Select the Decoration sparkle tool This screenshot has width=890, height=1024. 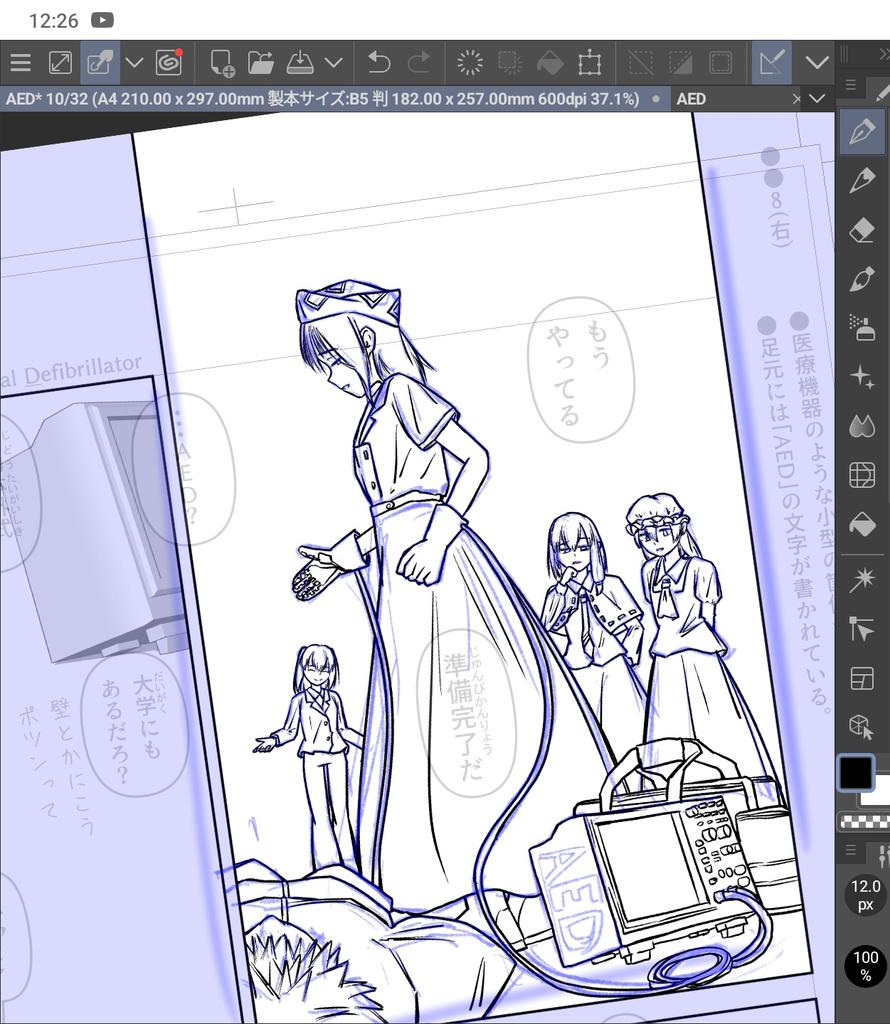tap(862, 377)
